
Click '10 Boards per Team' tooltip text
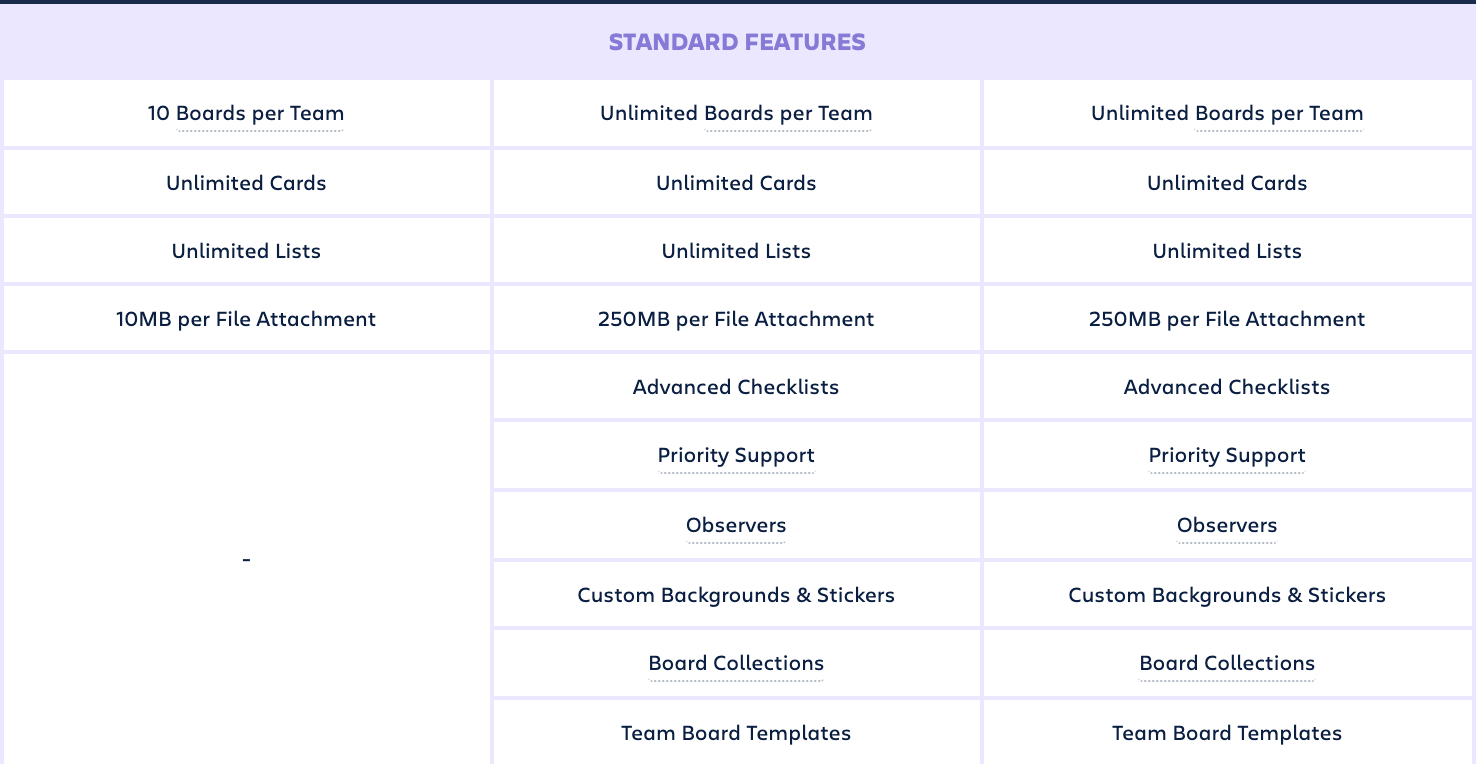pos(246,114)
